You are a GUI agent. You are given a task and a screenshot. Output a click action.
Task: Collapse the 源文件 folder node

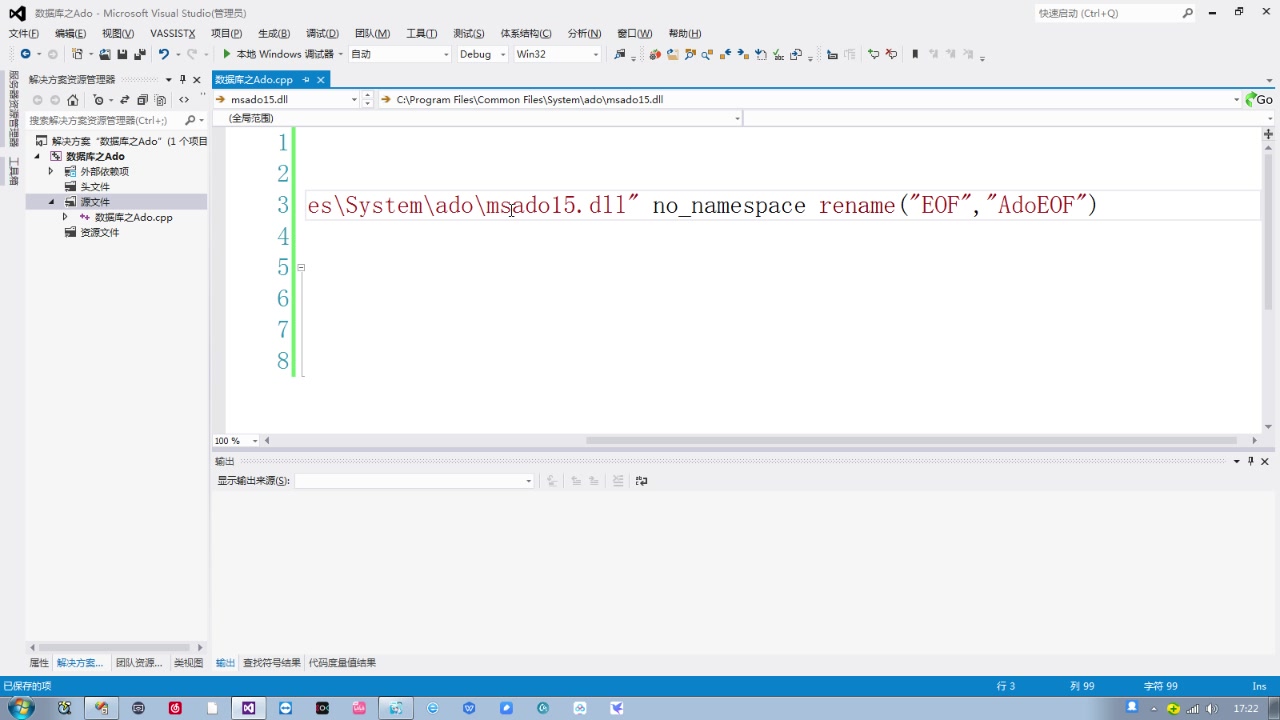(51, 202)
